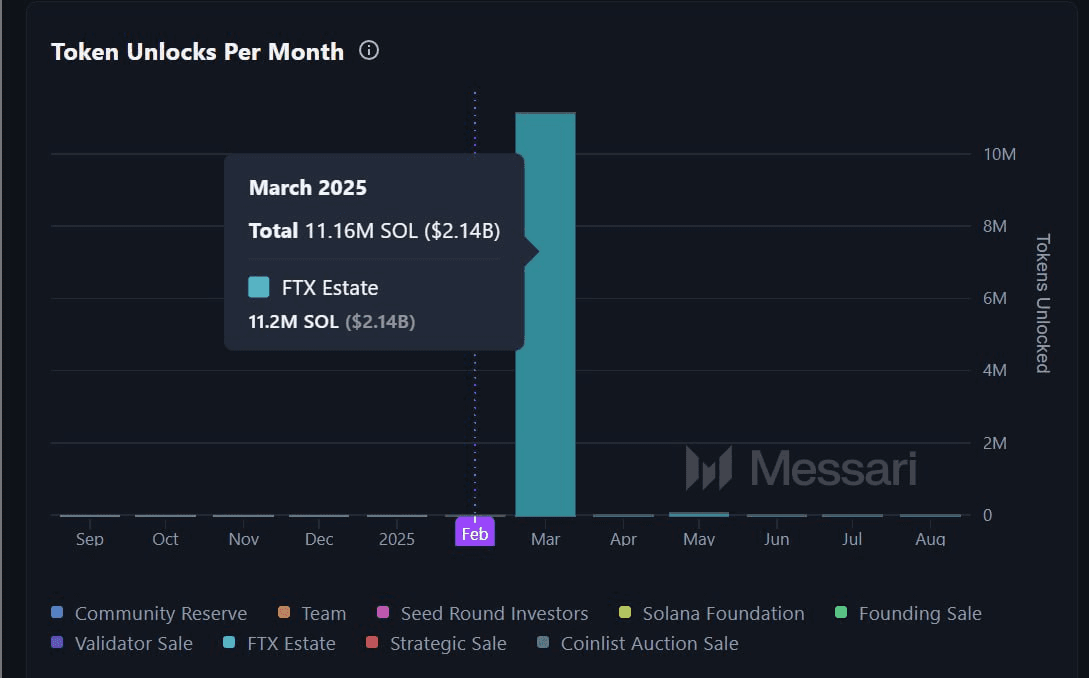Click the Mar axis label
Screen dimensions: 1089x678
click(545, 539)
